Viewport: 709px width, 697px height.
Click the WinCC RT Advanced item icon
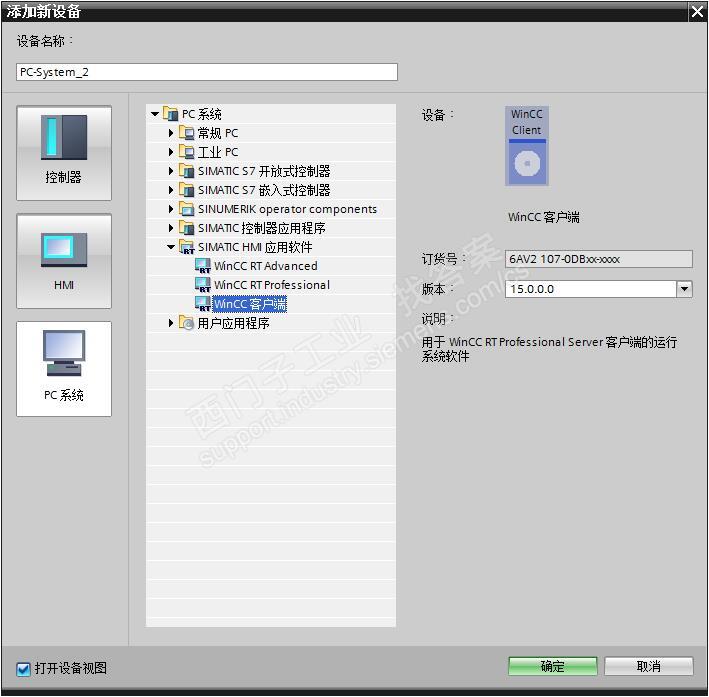[x=203, y=266]
